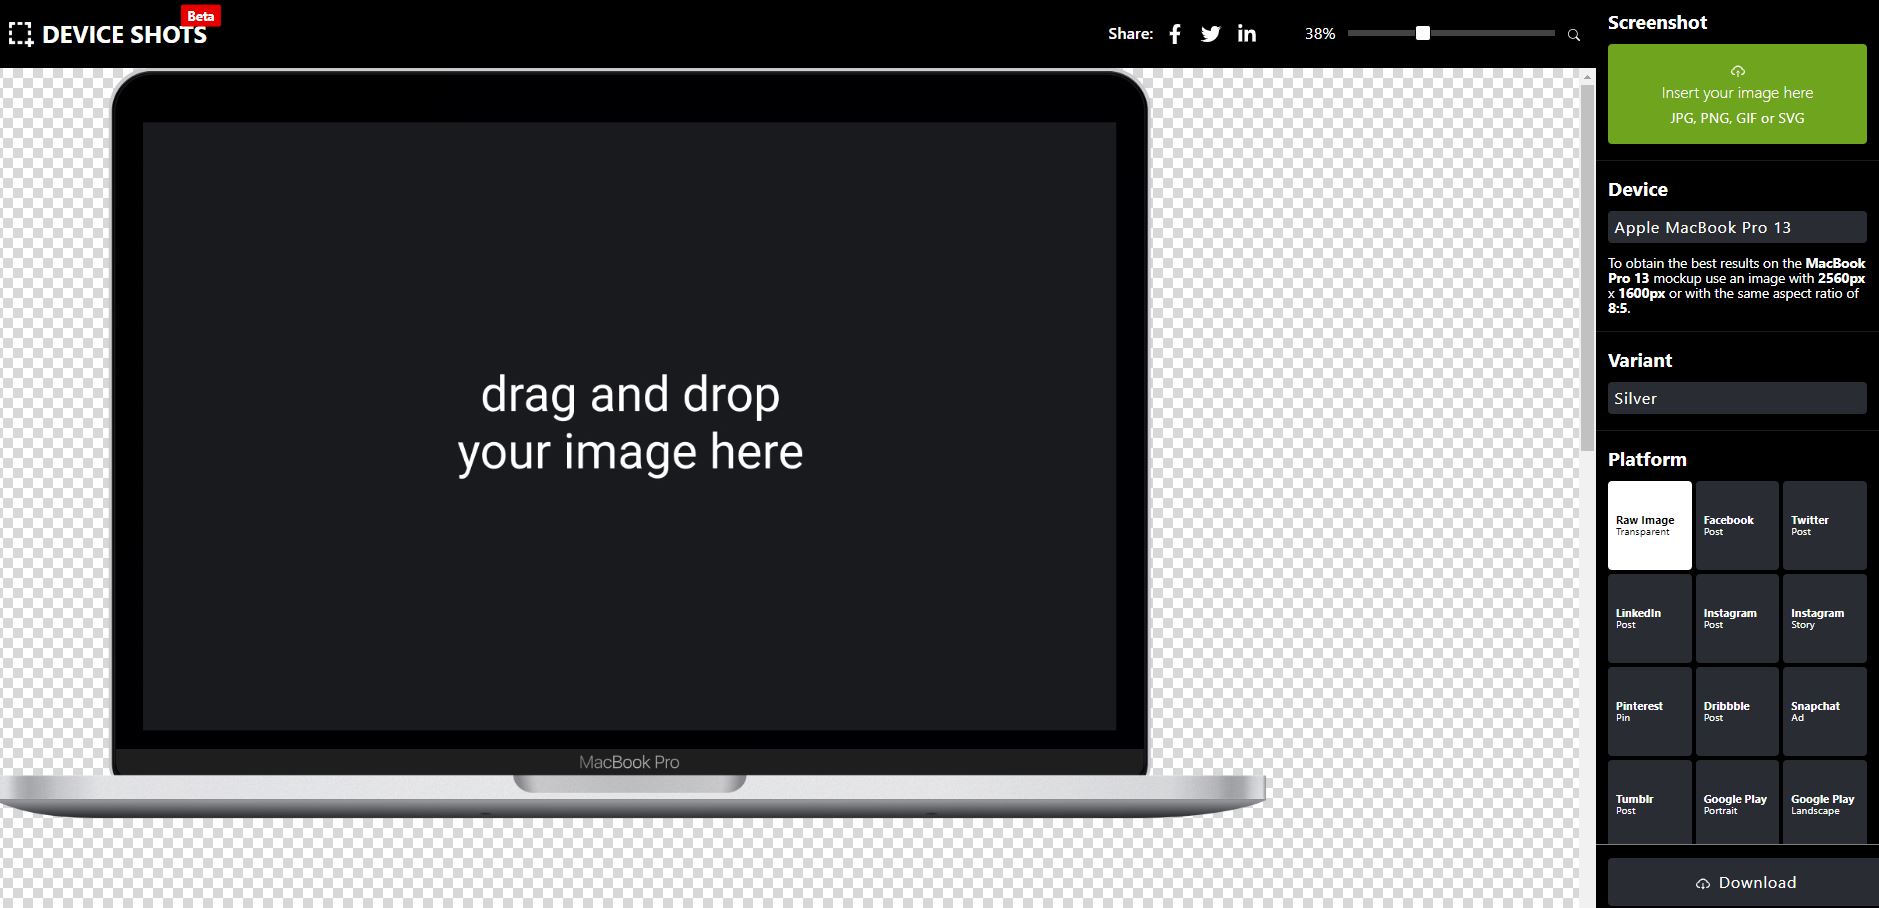Select the Snapchat Ad platform
1879x908 pixels.
[1824, 711]
